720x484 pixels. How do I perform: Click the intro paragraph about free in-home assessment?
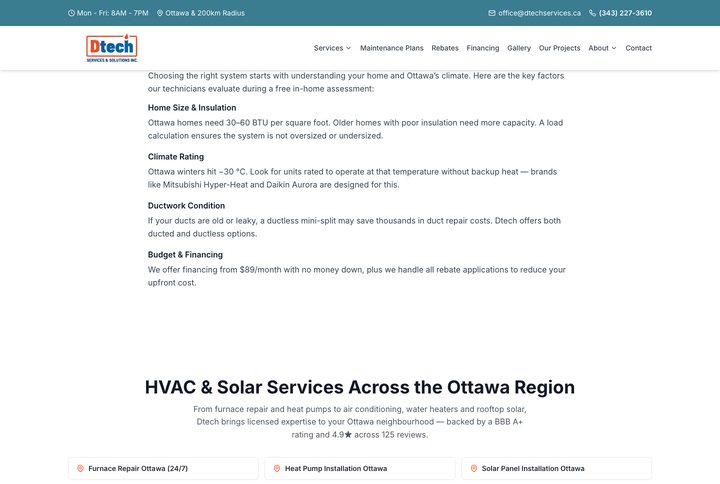(356, 82)
